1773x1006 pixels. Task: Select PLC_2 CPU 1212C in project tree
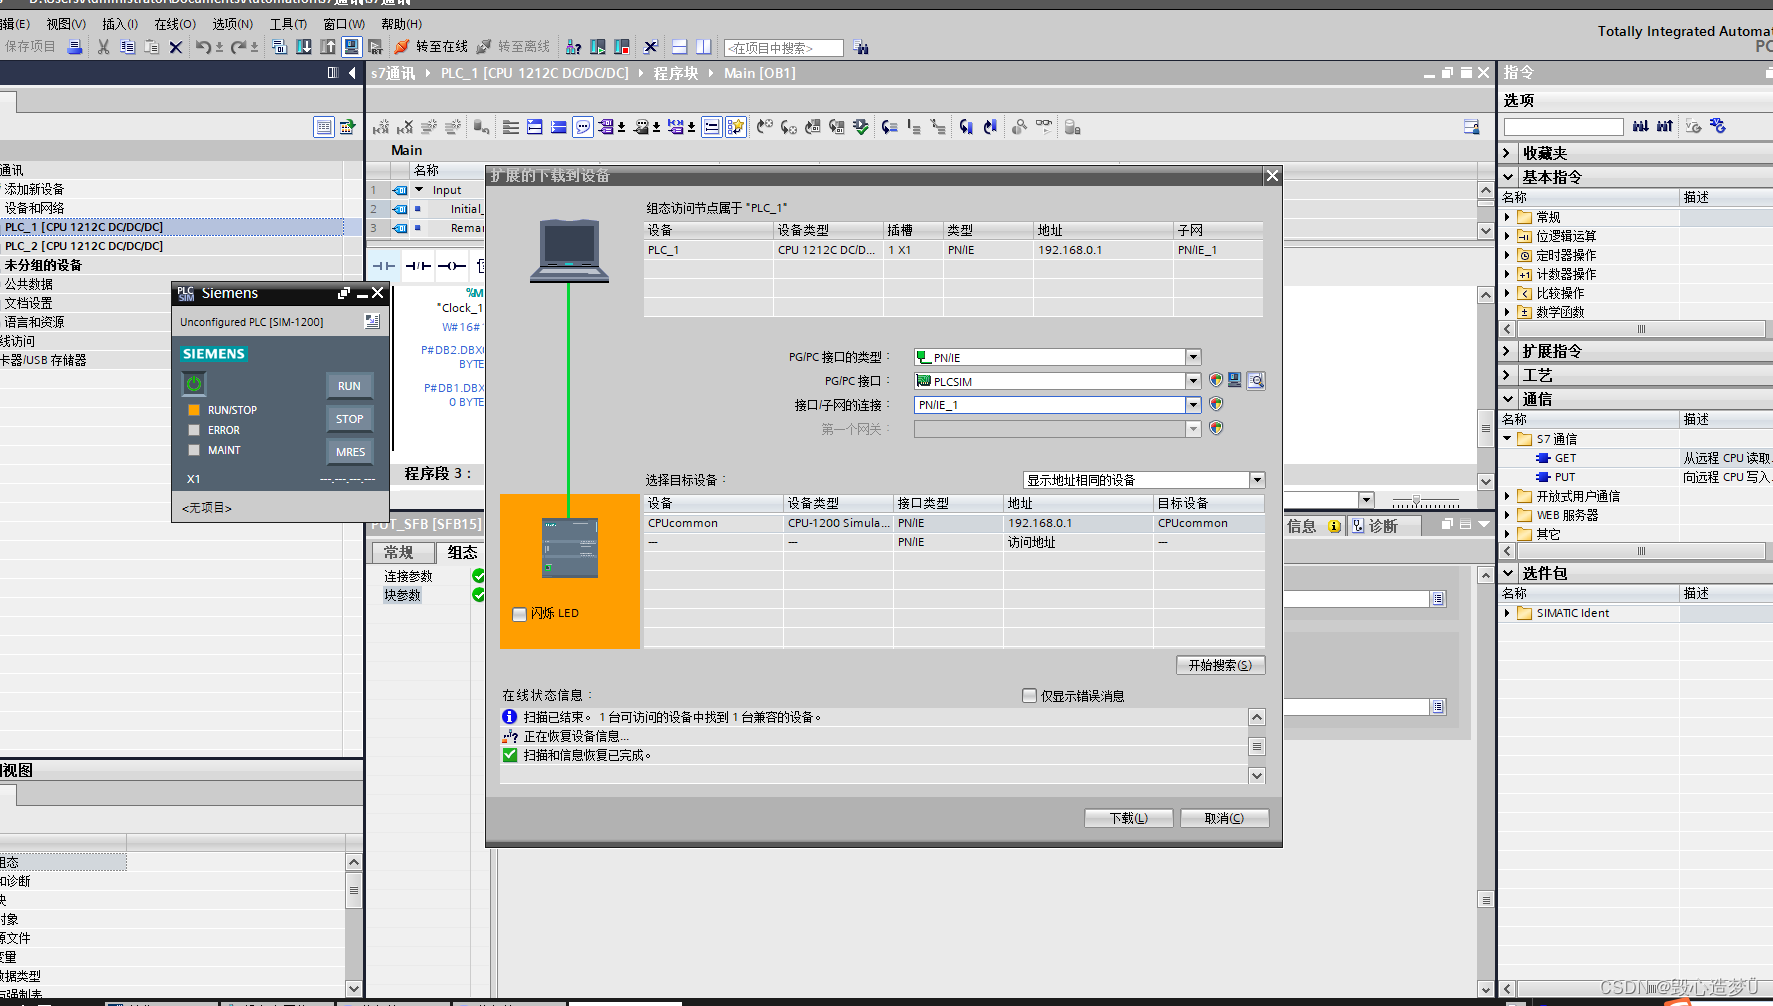point(84,246)
